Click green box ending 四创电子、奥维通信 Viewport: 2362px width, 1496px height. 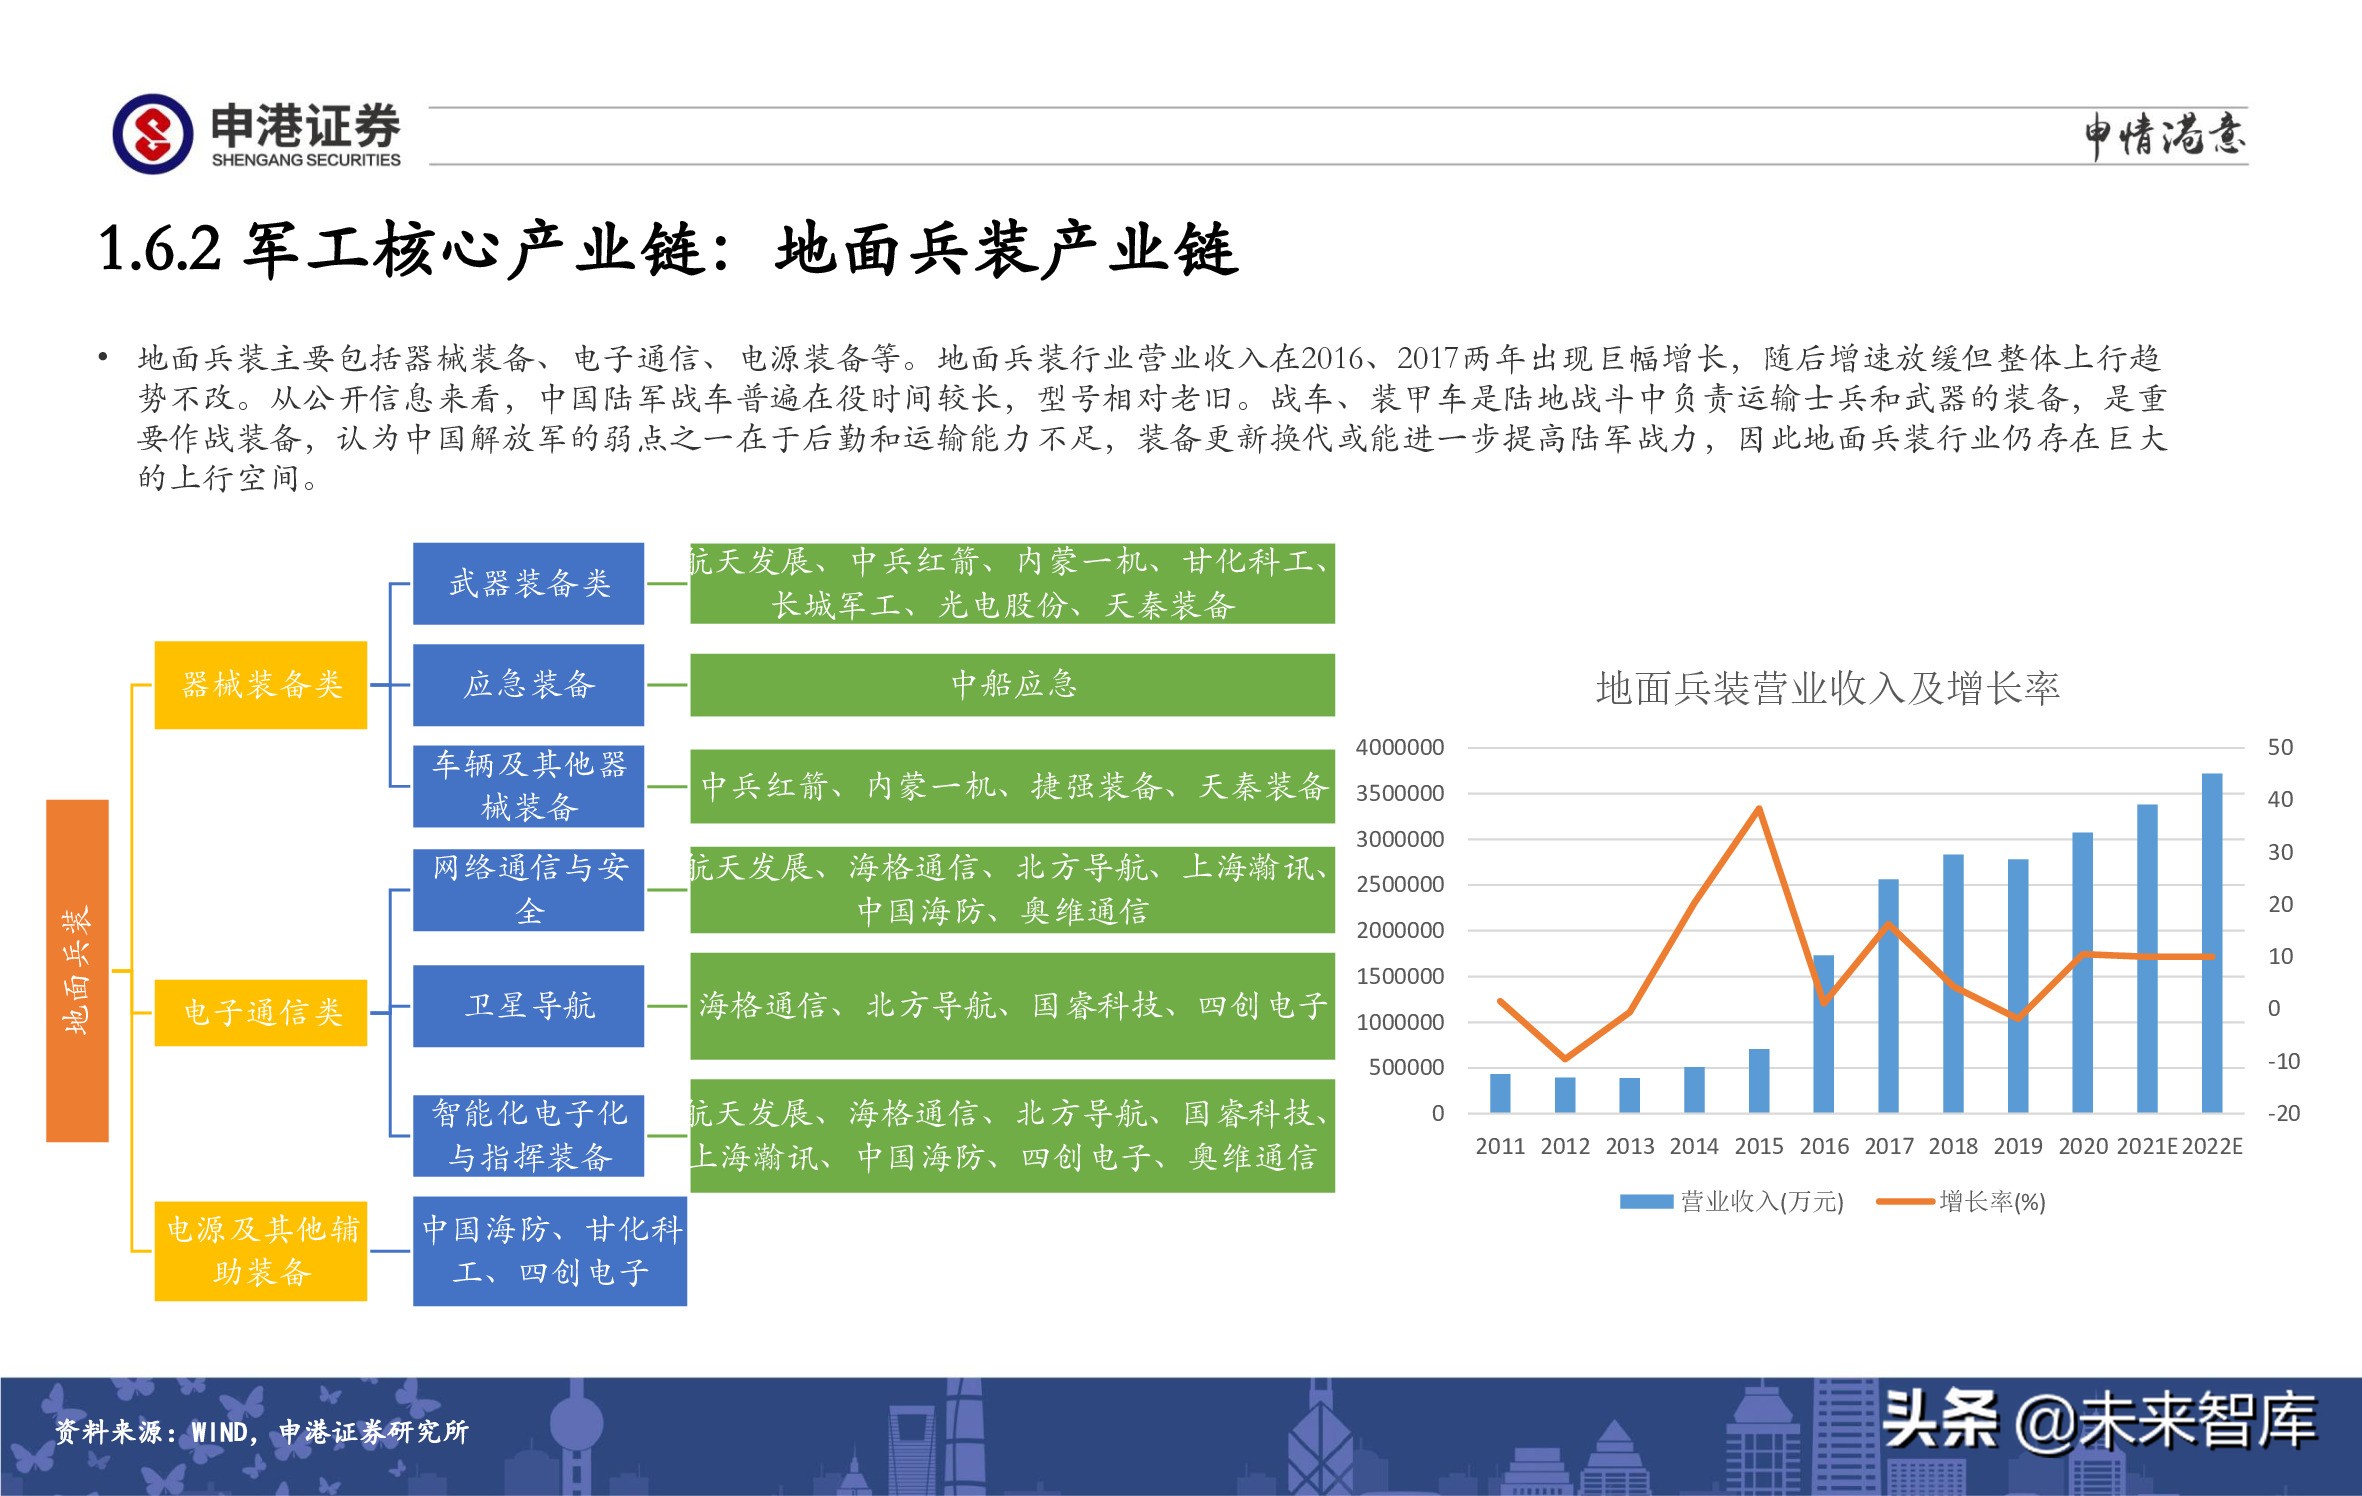click(x=1012, y=1136)
